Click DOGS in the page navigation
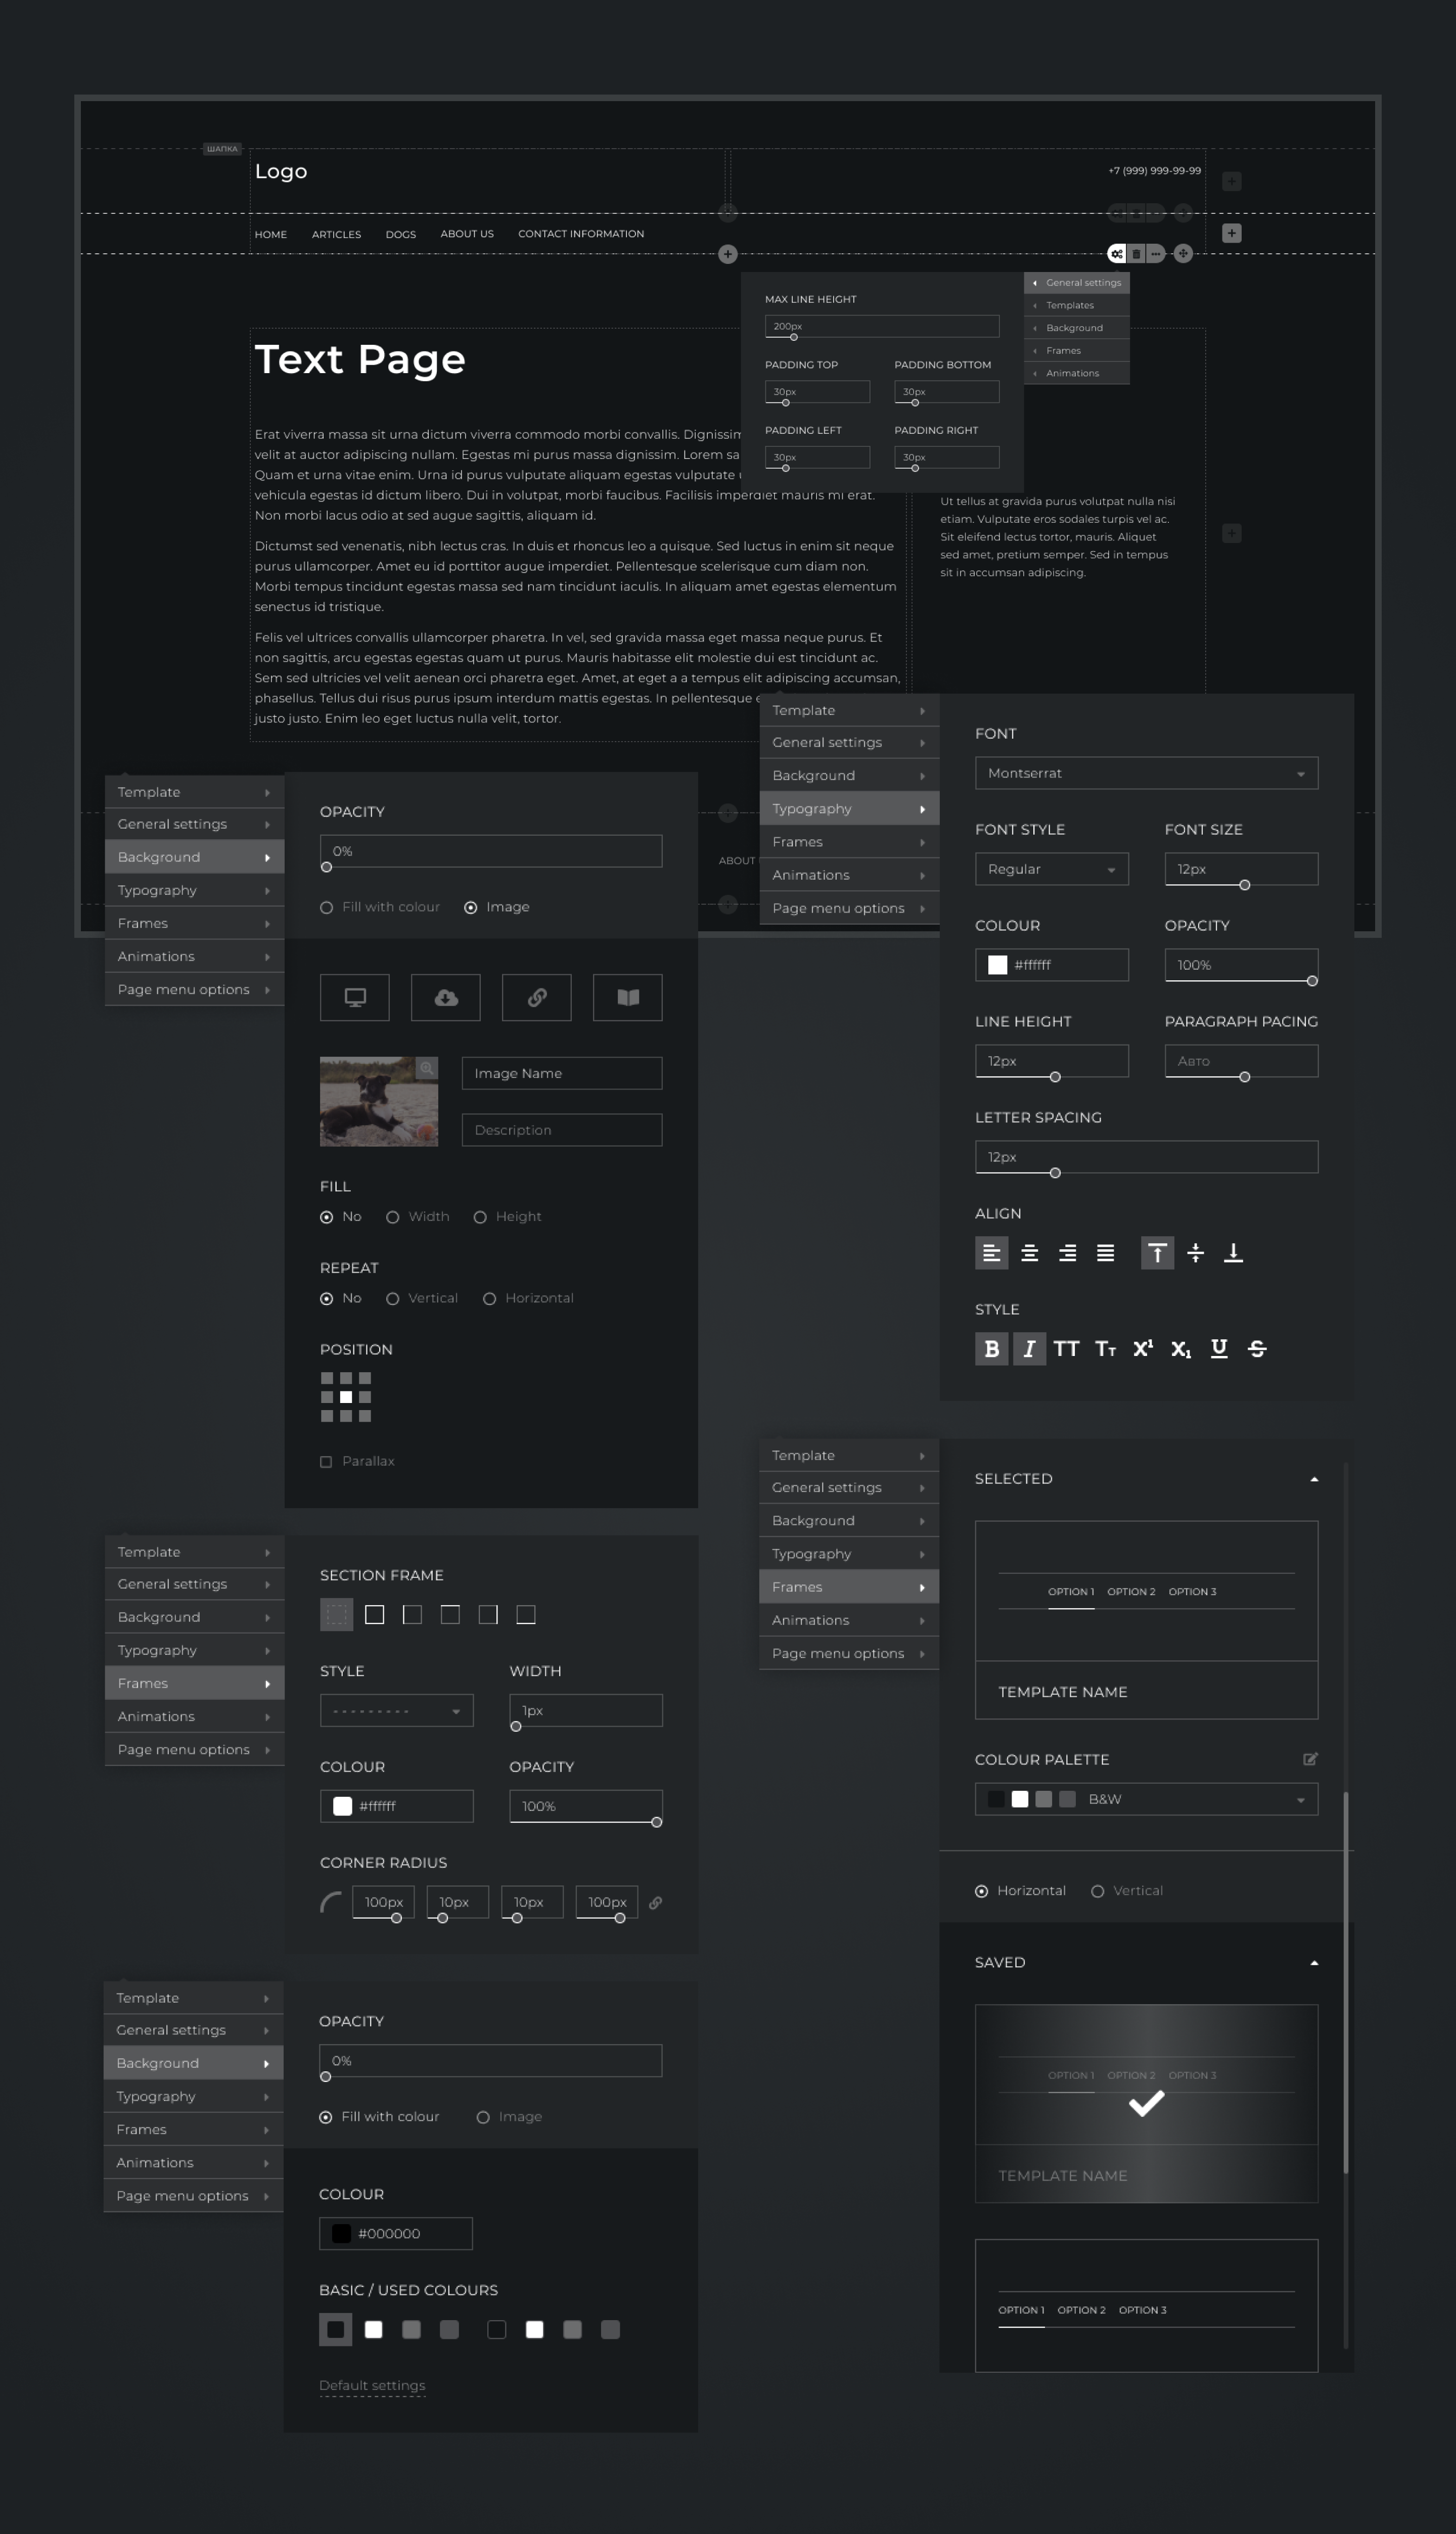Viewport: 1456px width, 2534px height. tap(401, 234)
